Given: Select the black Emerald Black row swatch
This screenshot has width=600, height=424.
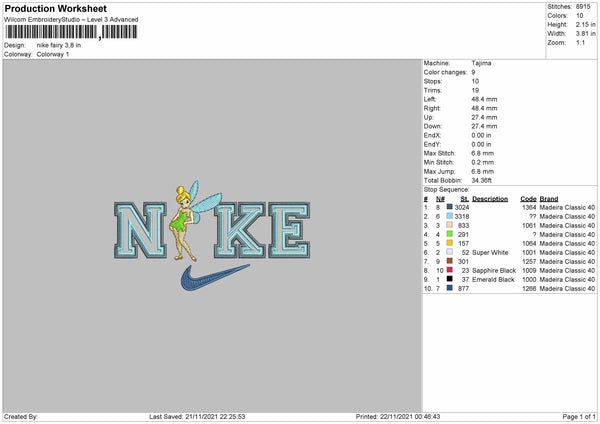Looking at the screenshot, I should [x=450, y=279].
